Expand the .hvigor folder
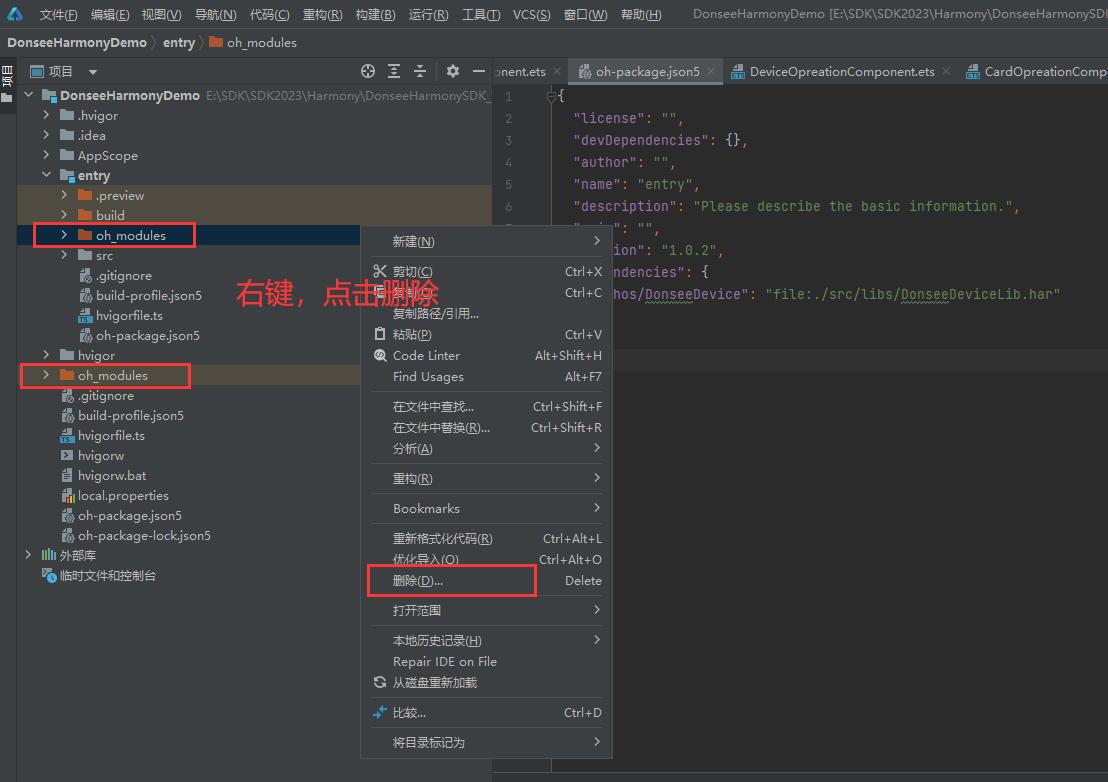The width and height of the screenshot is (1108, 782). pos(46,115)
